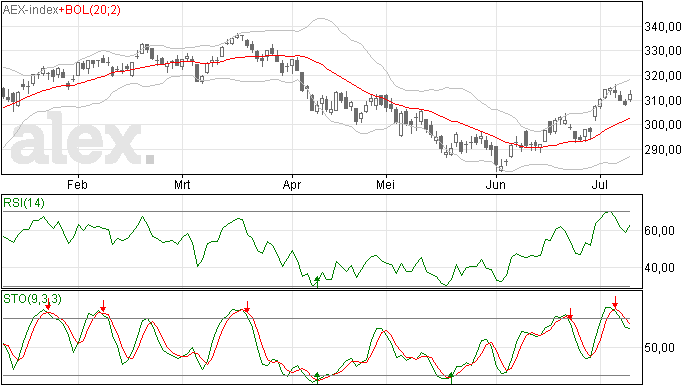Viewport: 690px width, 387px height.
Task: Select the RSI(14) panel label
Action: click(24, 203)
